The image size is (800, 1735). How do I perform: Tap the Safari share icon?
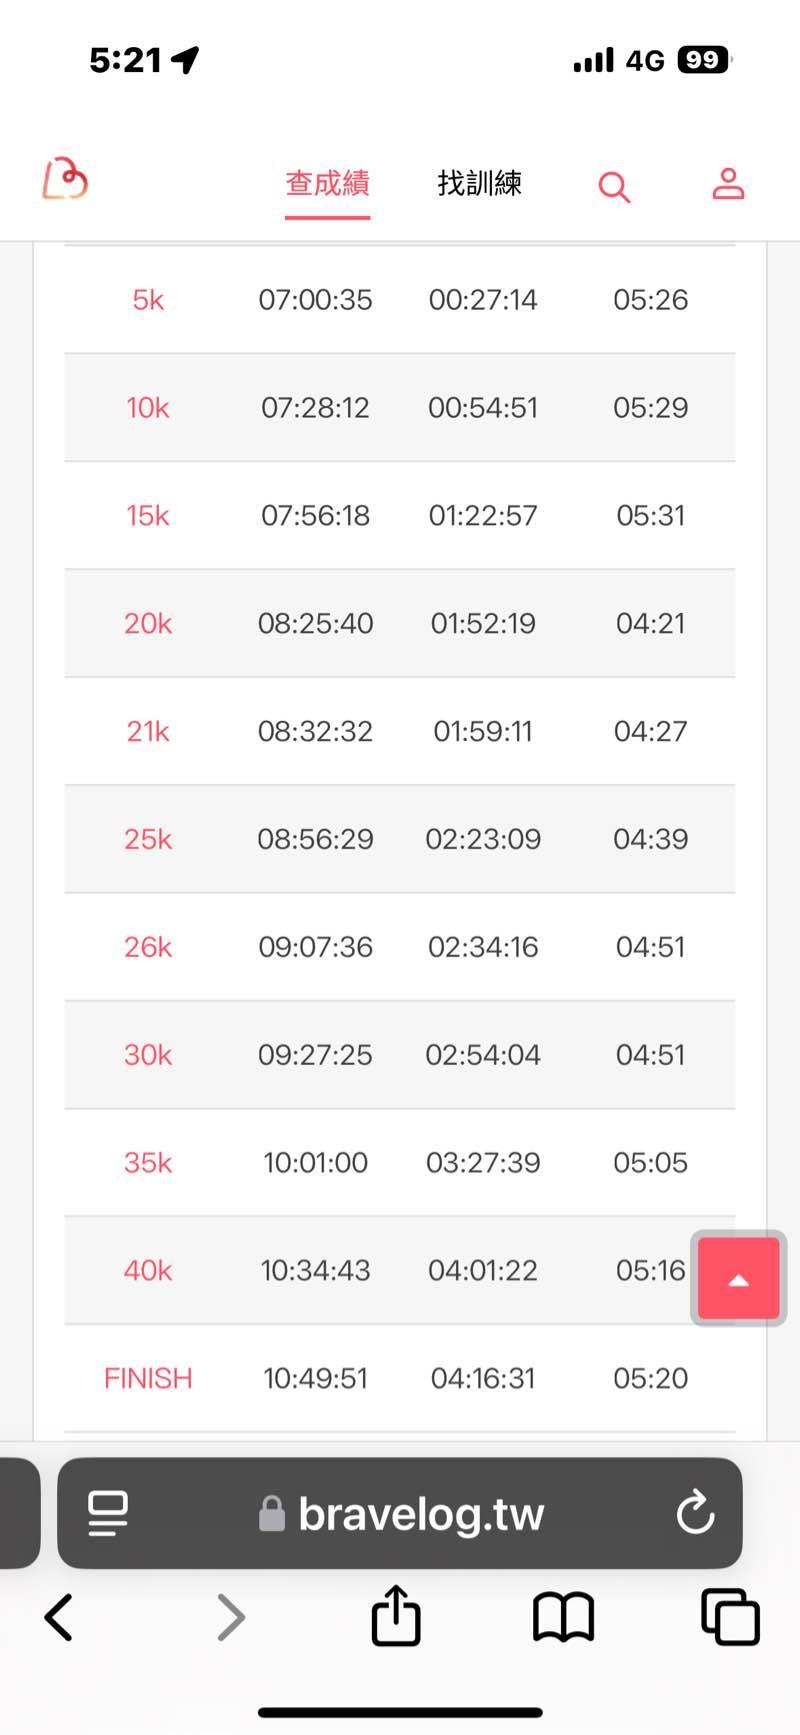[396, 1616]
